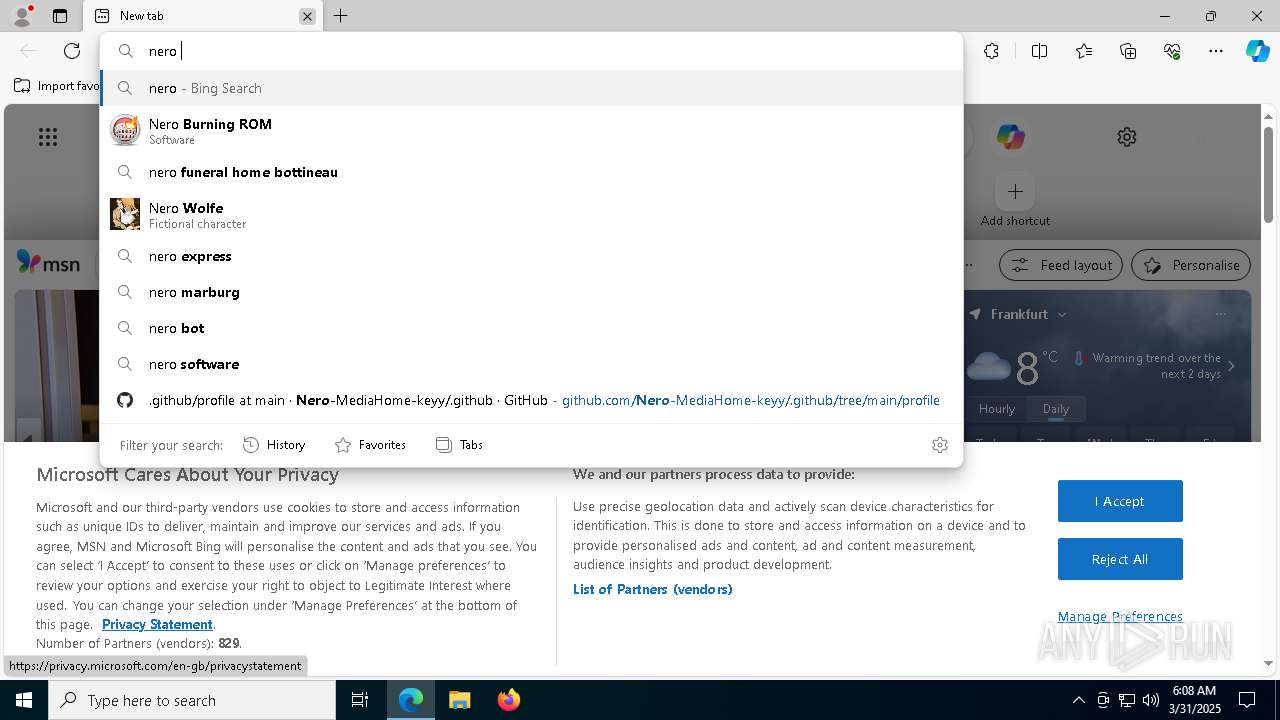This screenshot has height=720, width=1280.
Task: Select the 'nero software' suggestion
Action: click(x=531, y=364)
